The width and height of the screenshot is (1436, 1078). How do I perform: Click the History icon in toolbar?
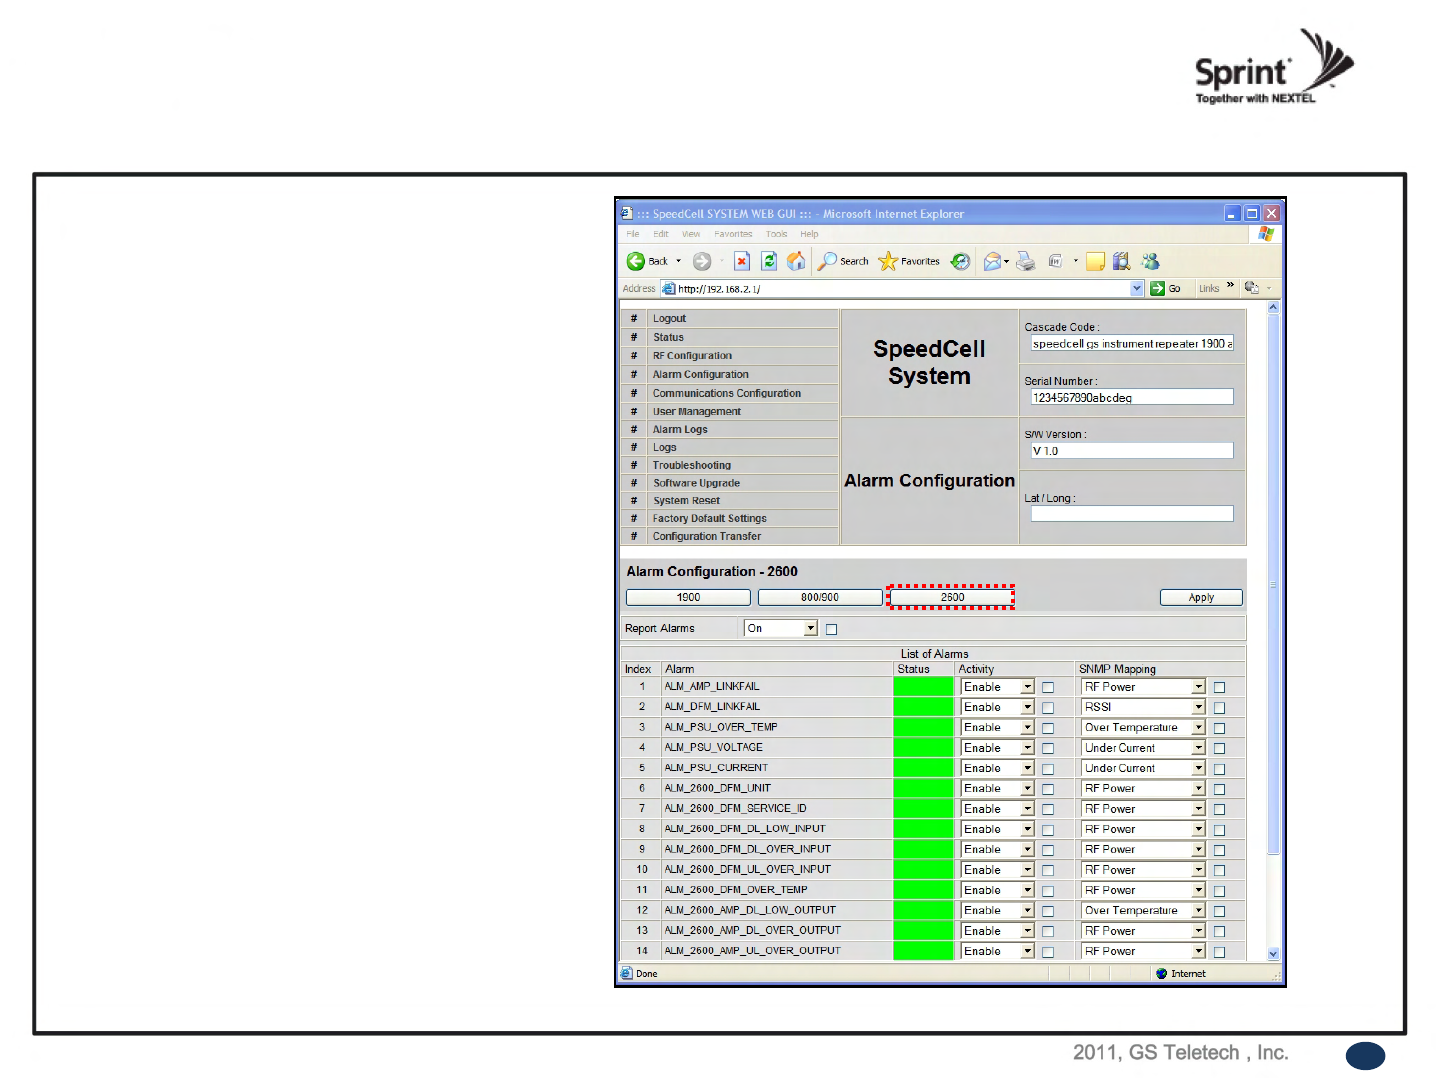[x=960, y=261]
